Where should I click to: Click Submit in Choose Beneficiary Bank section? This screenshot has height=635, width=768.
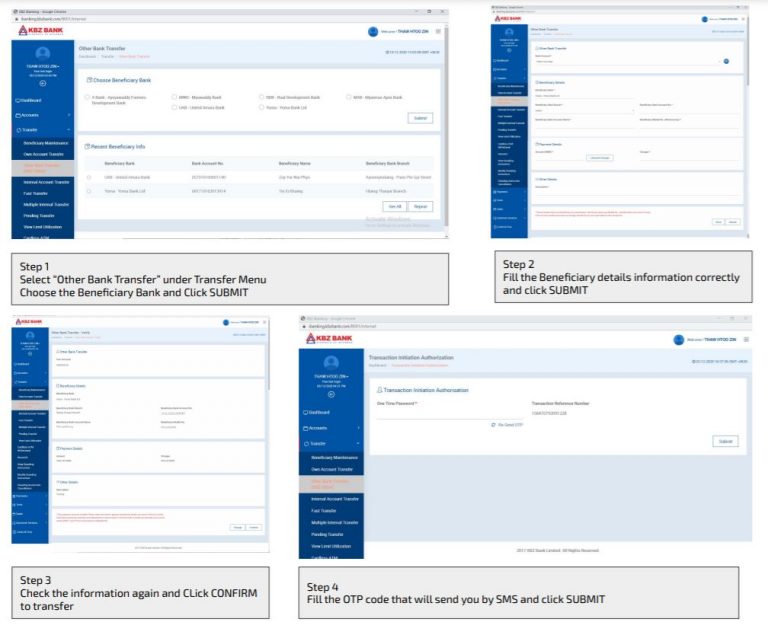click(x=421, y=118)
